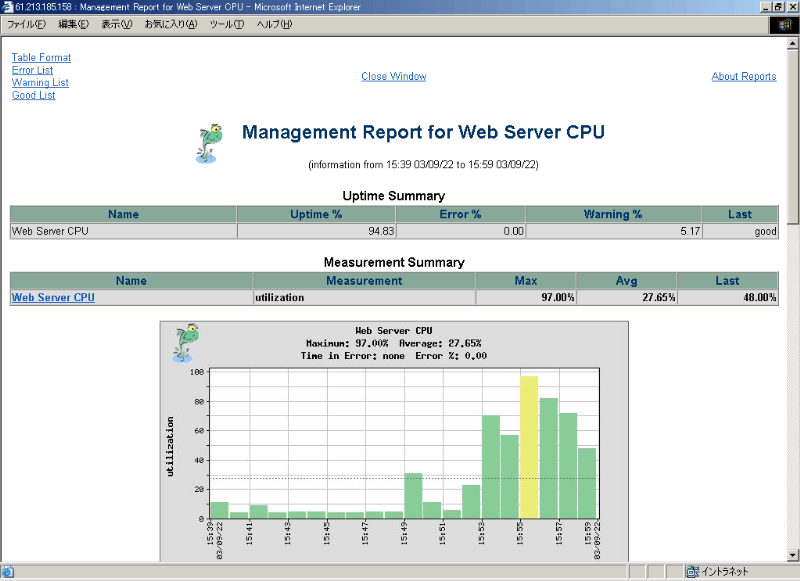Click the page icon at the status bar's left
Viewport: 800px width, 581px height.
(8, 572)
